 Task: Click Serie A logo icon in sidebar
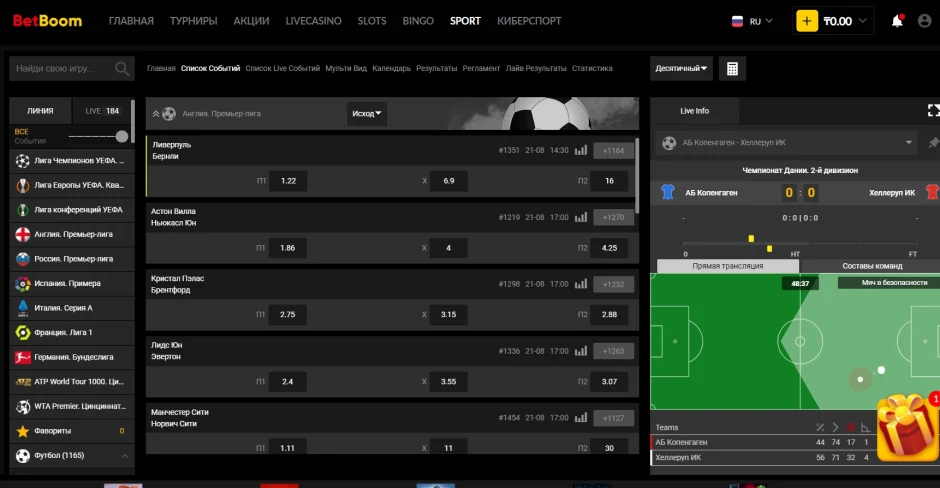[23, 308]
